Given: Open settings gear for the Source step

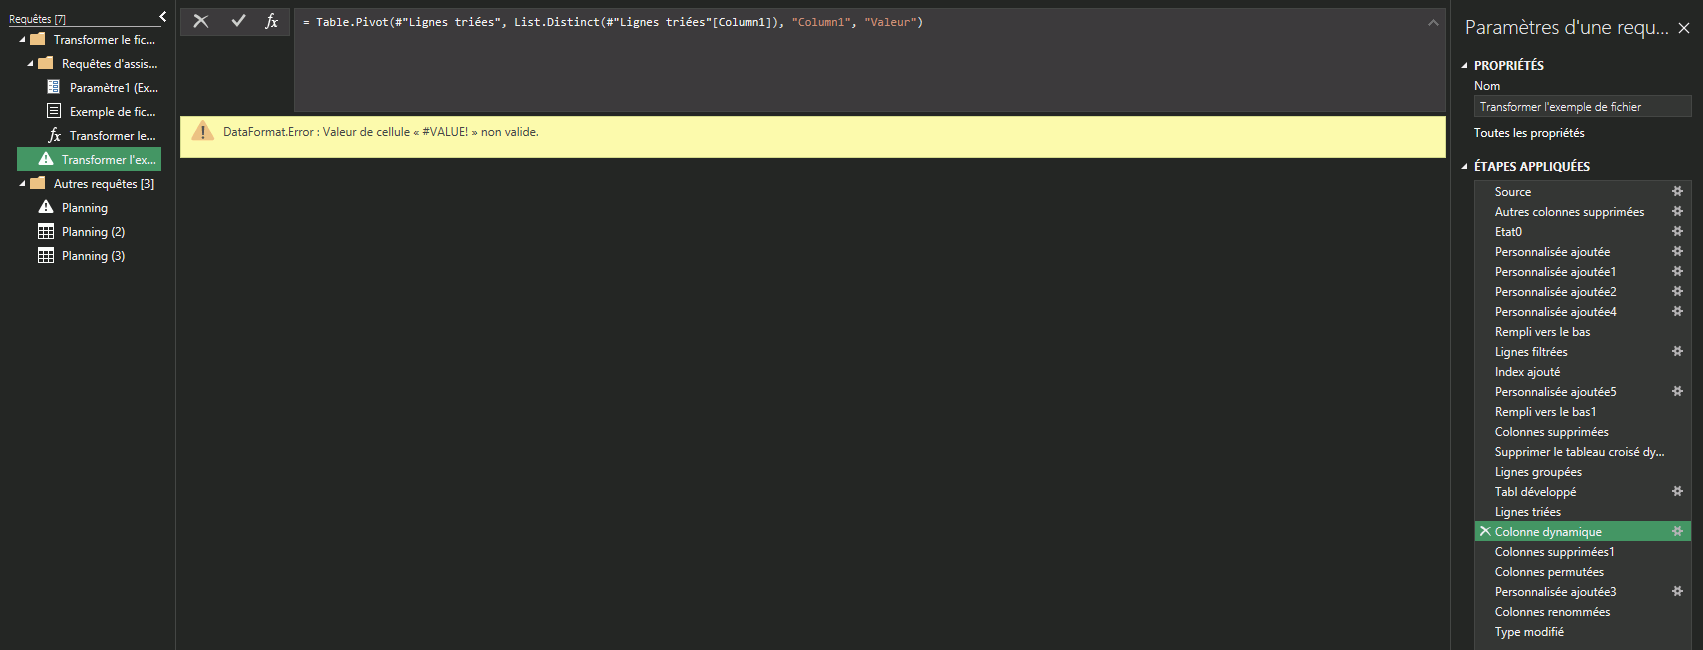Looking at the screenshot, I should (x=1677, y=191).
